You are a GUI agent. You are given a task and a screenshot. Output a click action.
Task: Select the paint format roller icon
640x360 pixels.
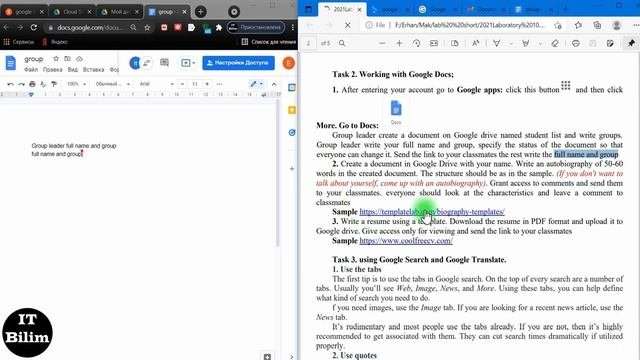[54, 84]
